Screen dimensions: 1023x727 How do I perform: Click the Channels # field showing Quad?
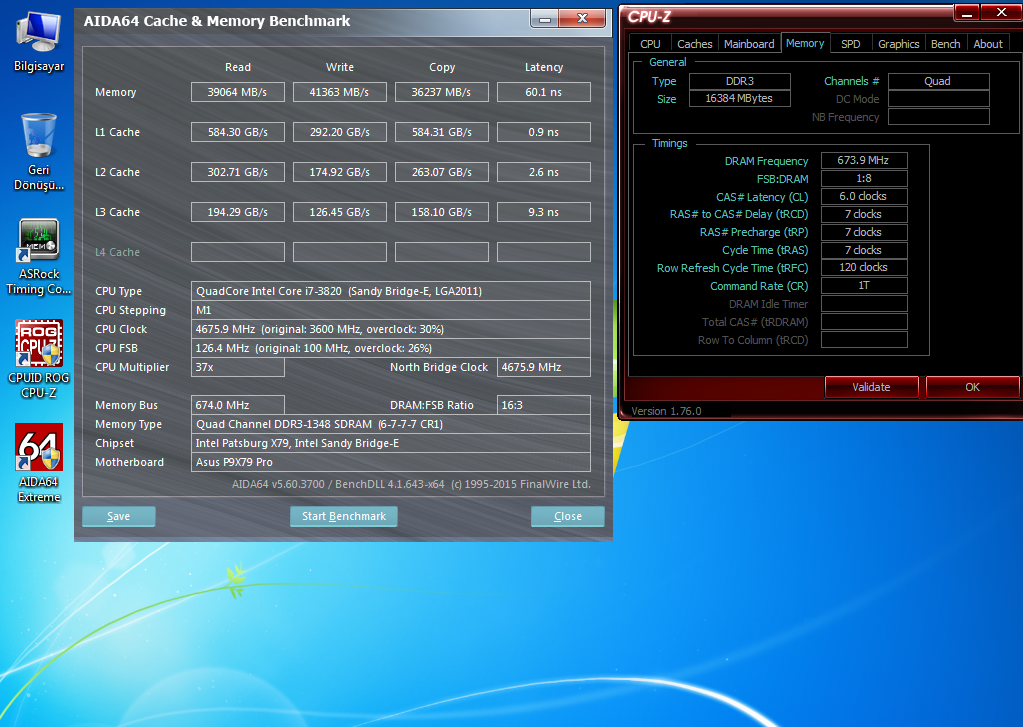click(x=938, y=81)
